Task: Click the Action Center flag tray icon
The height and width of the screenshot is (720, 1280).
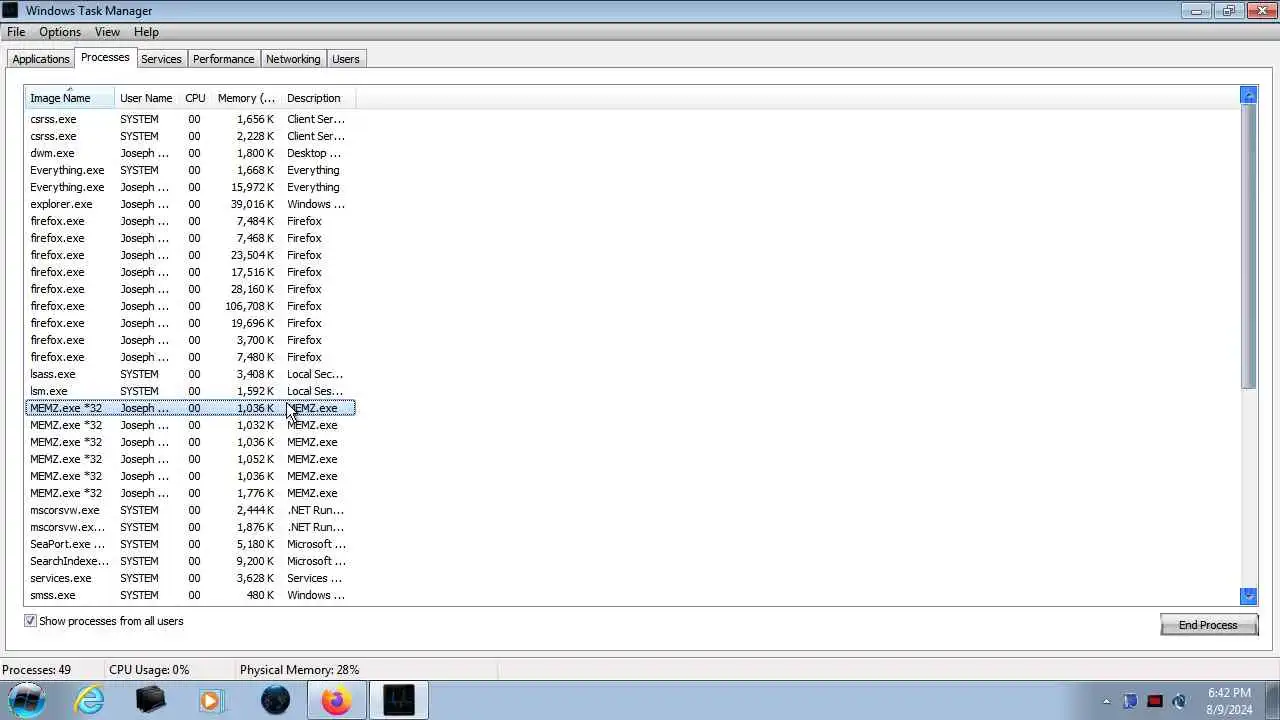Action: pyautogui.click(x=1130, y=701)
